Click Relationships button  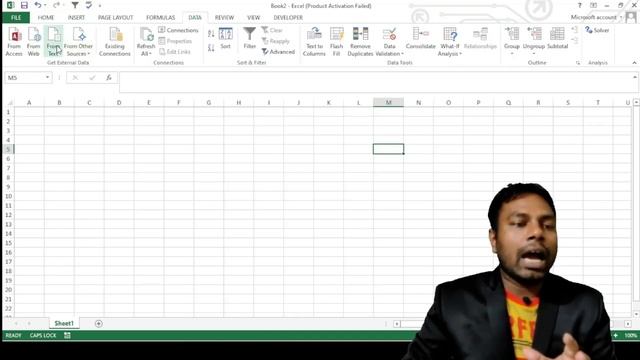coord(480,39)
